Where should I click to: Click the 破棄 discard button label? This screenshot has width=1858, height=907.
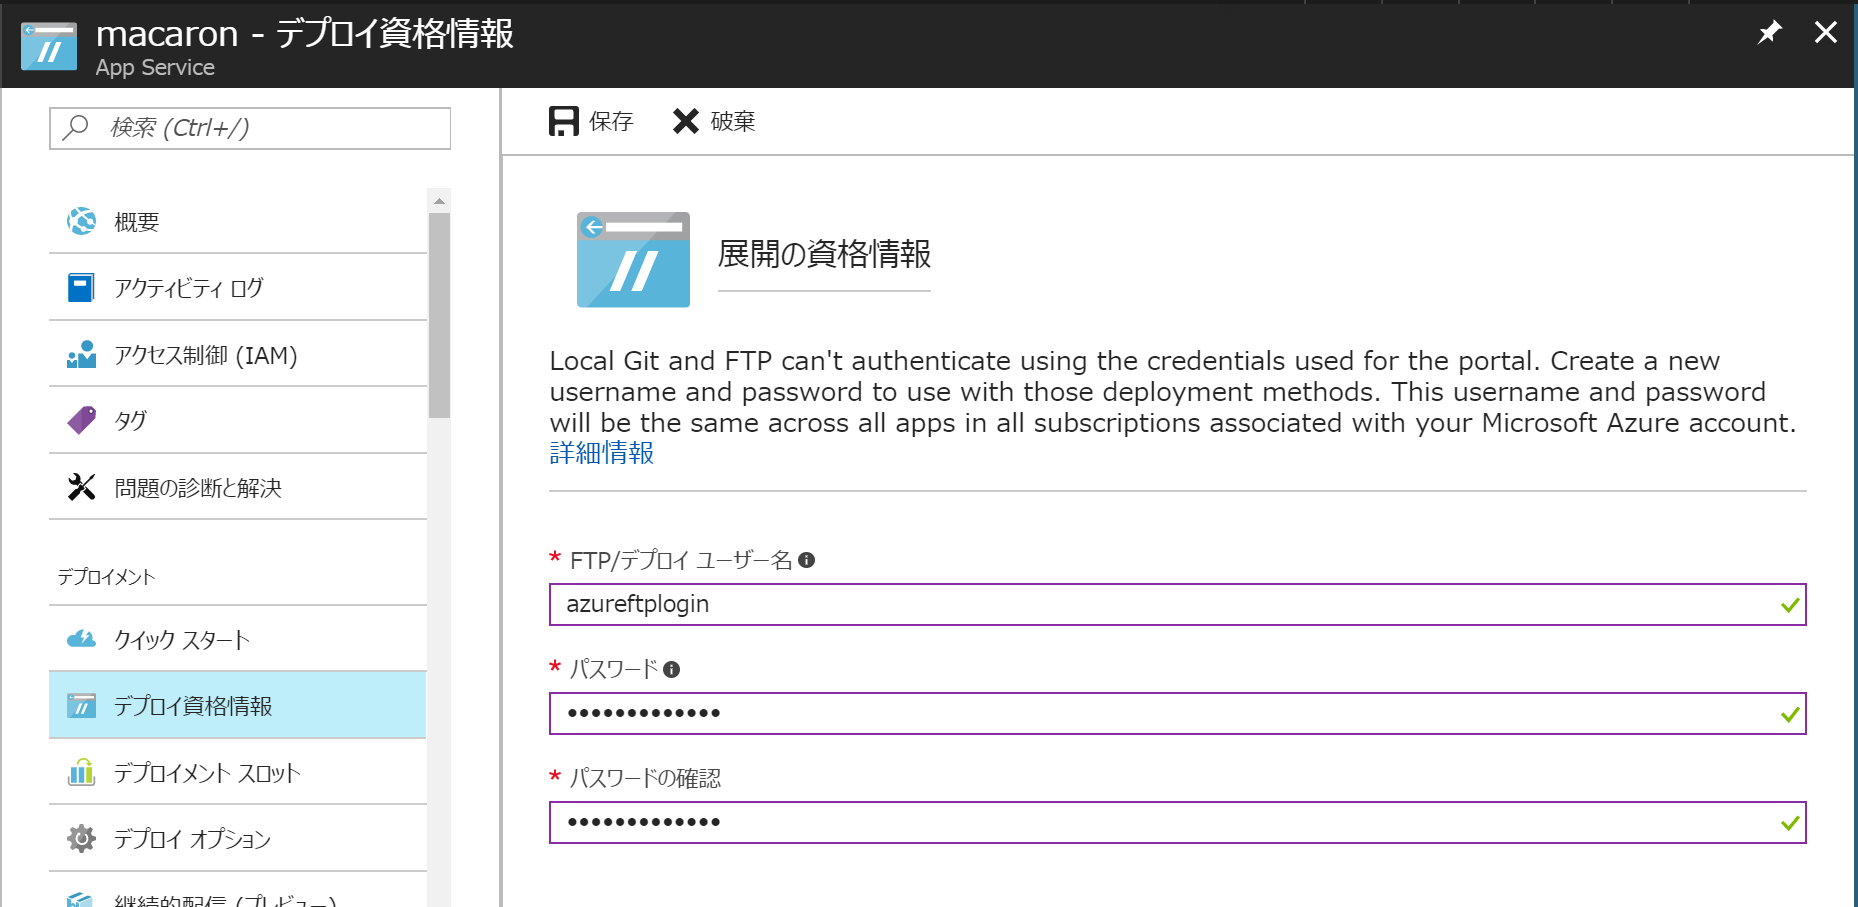click(733, 121)
